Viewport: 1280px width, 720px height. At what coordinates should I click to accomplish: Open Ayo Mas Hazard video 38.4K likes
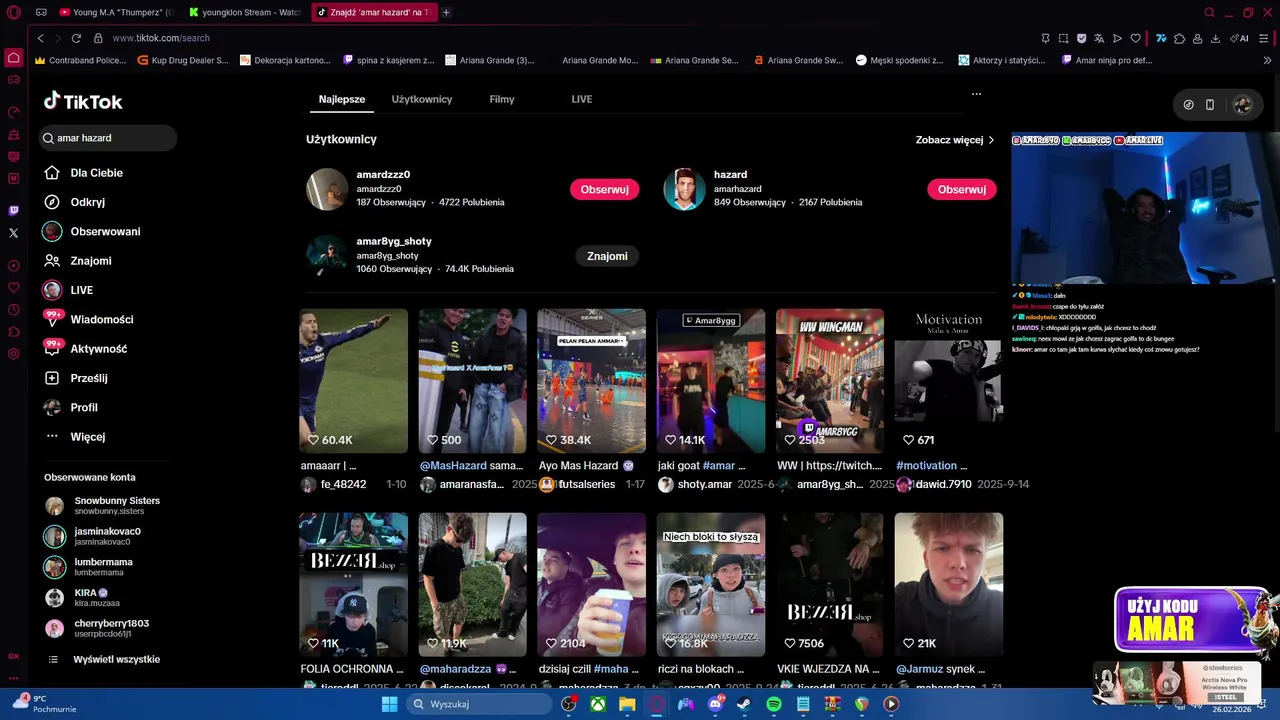(592, 381)
